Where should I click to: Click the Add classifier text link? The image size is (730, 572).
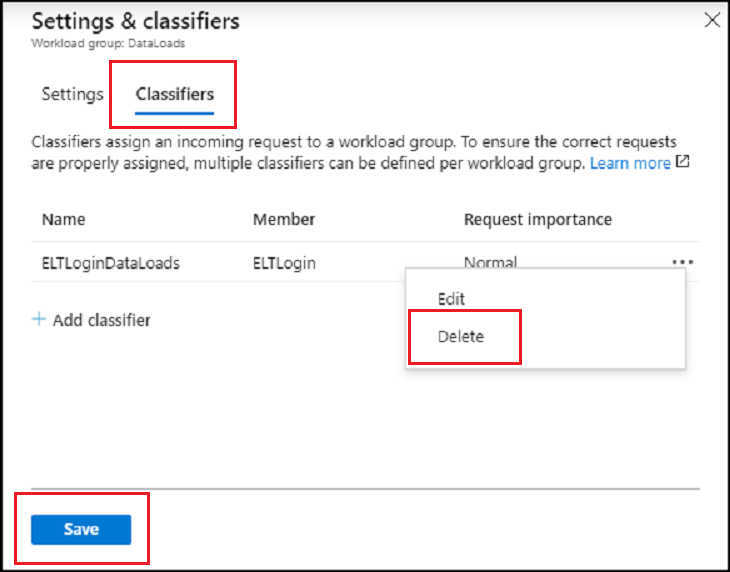coord(101,320)
